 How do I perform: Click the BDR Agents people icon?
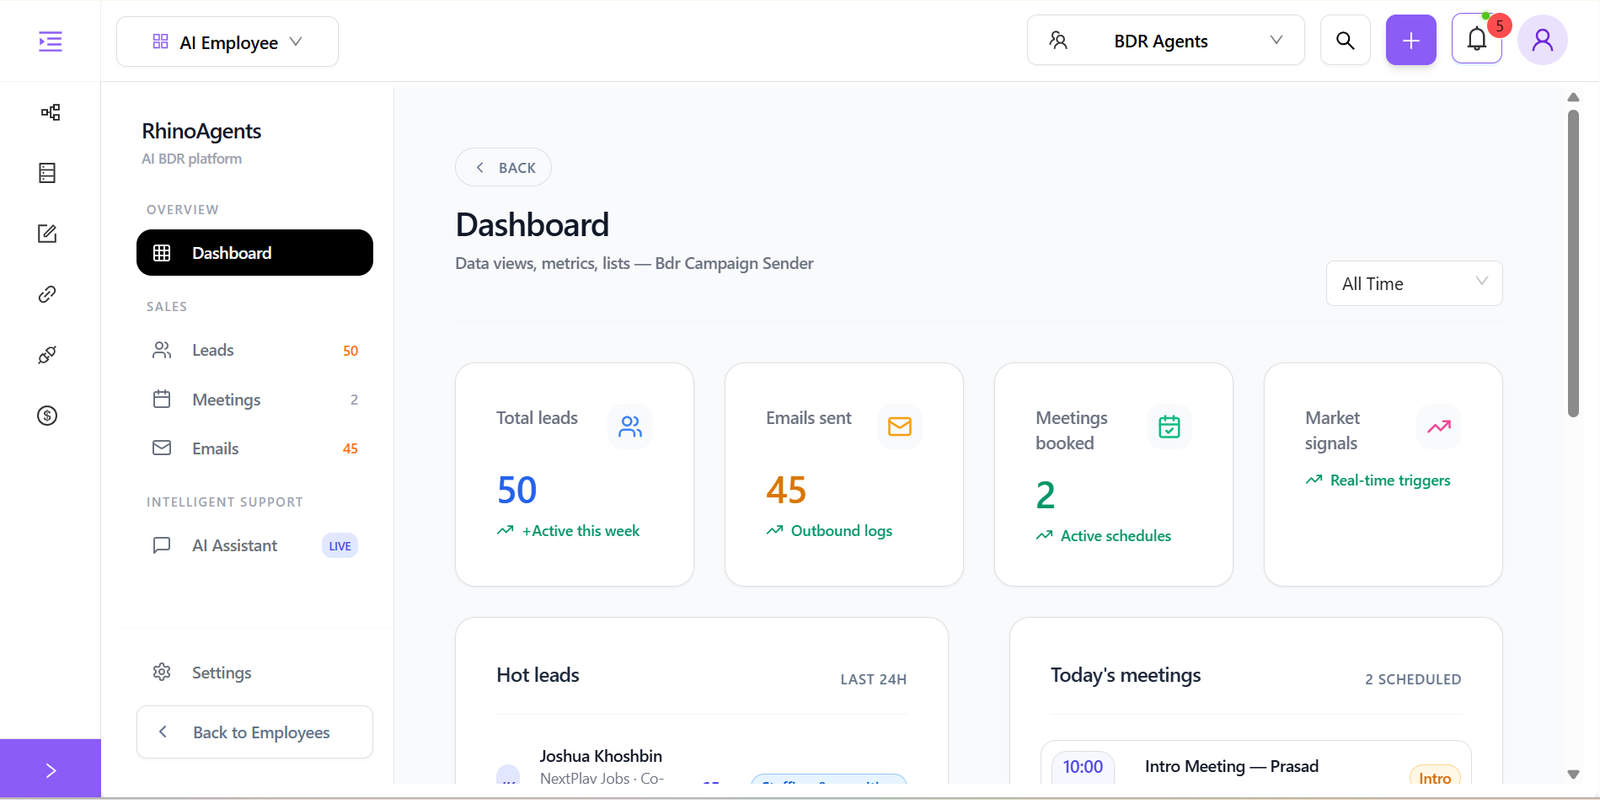pyautogui.click(x=1058, y=40)
